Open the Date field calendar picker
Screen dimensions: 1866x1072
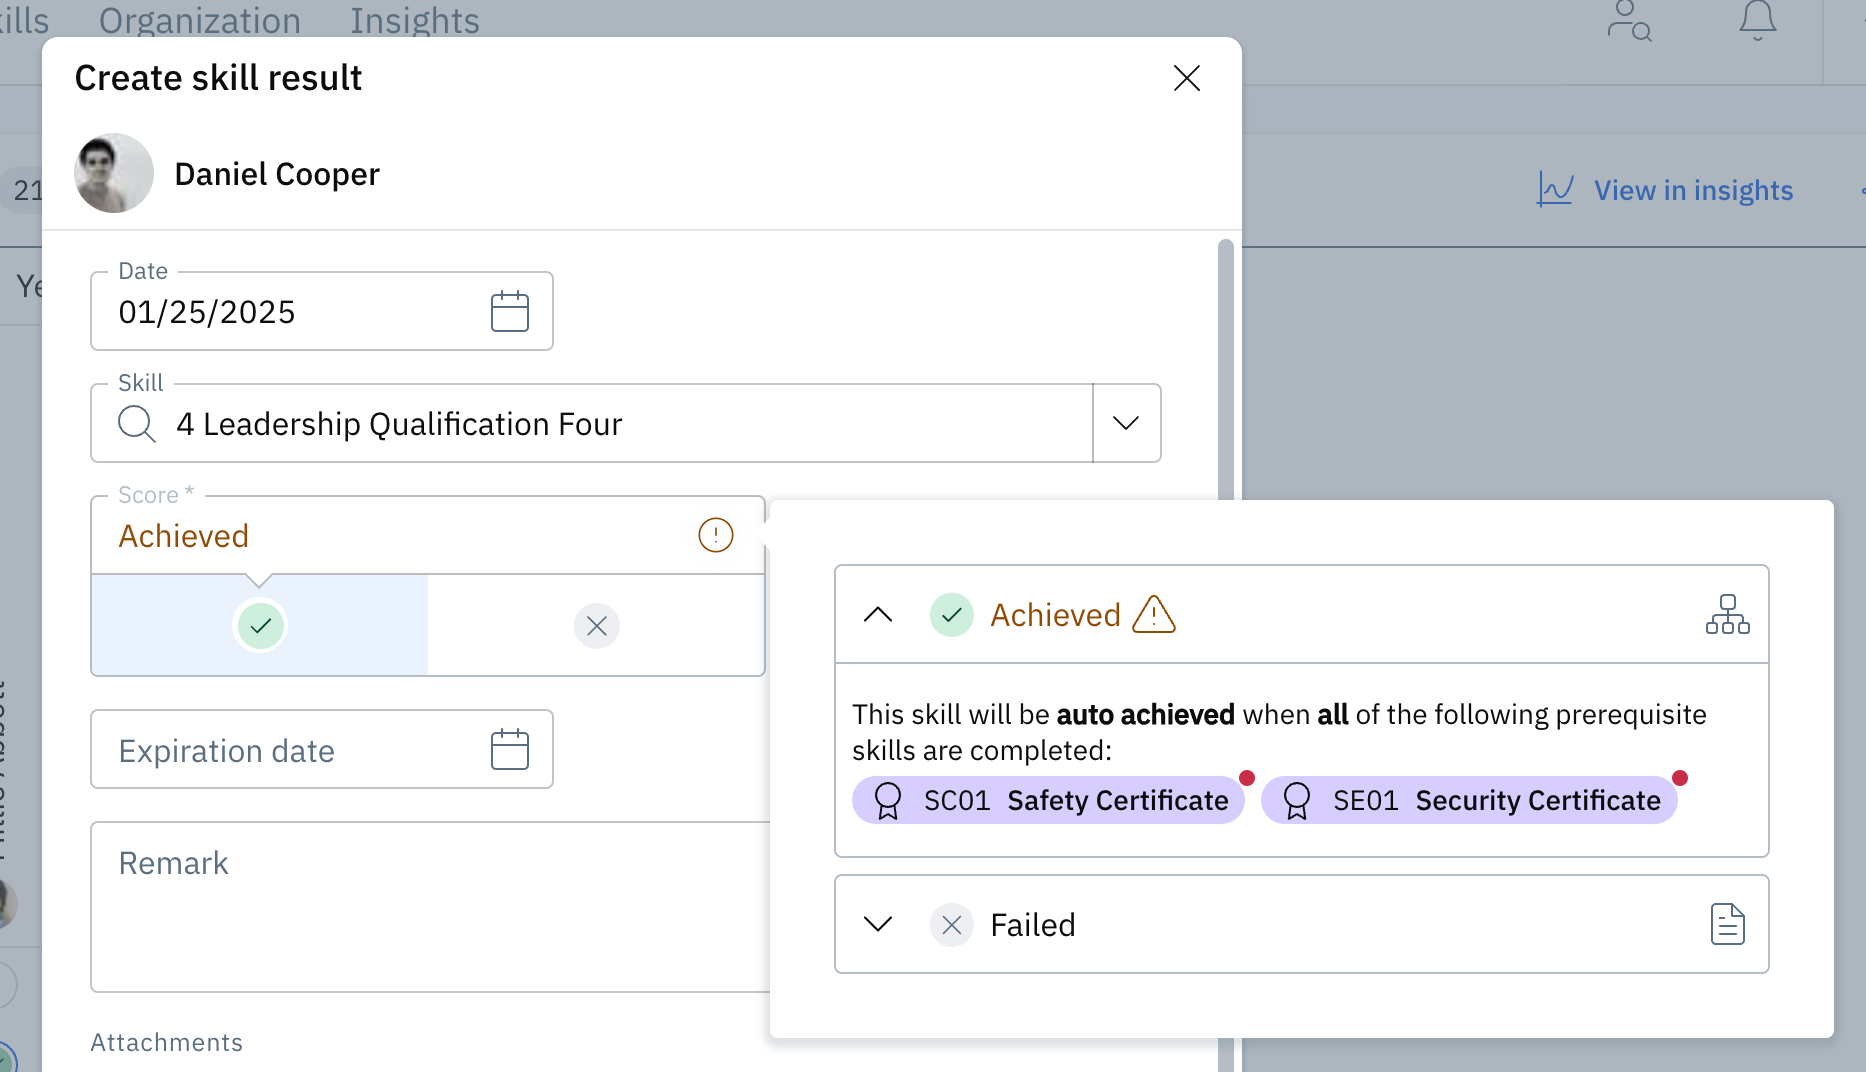tap(509, 312)
